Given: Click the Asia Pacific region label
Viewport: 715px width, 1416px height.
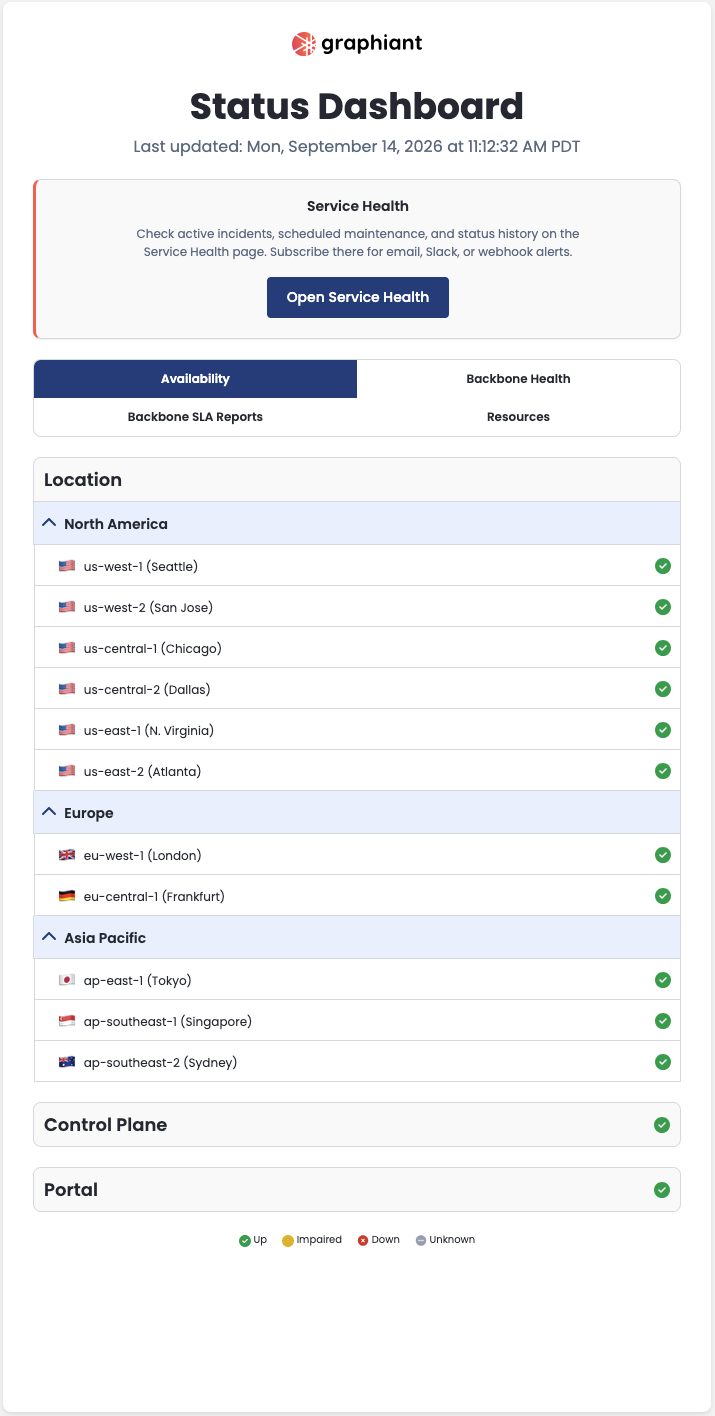Looking at the screenshot, I should pyautogui.click(x=105, y=938).
